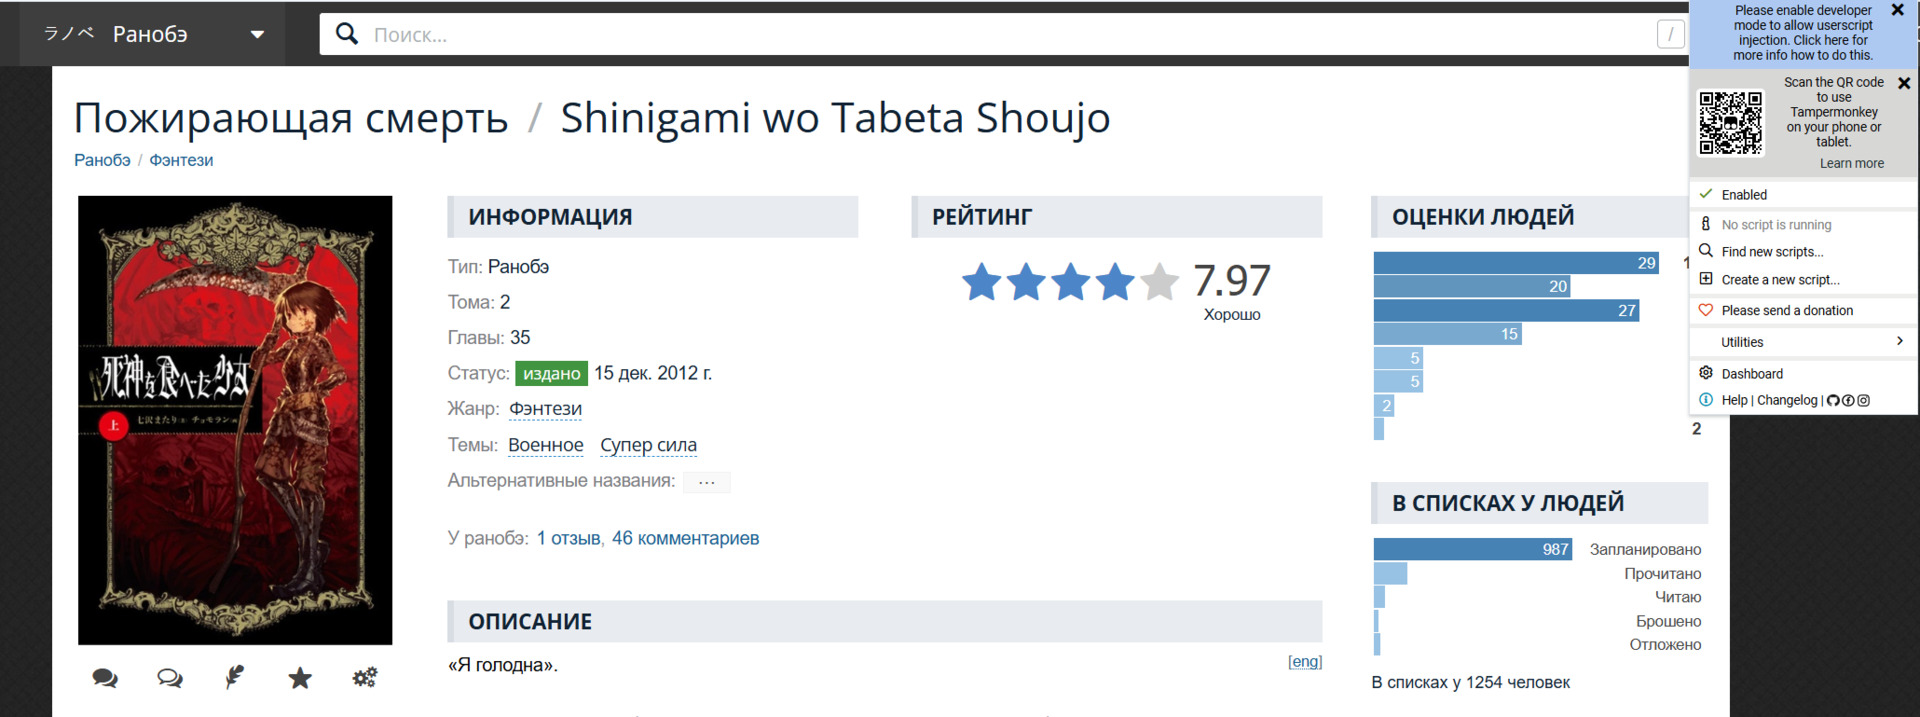Click the Фэнтези breadcrumb link
Screen dimensions: 1920x717
[181, 160]
